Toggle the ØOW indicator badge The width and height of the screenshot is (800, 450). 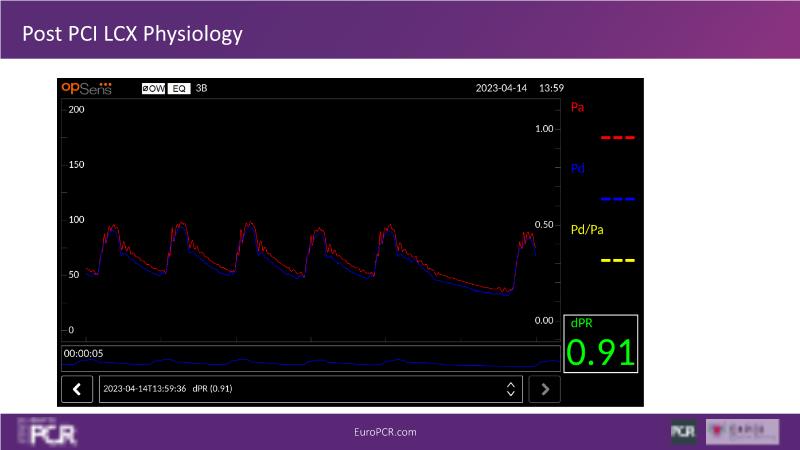click(x=154, y=89)
